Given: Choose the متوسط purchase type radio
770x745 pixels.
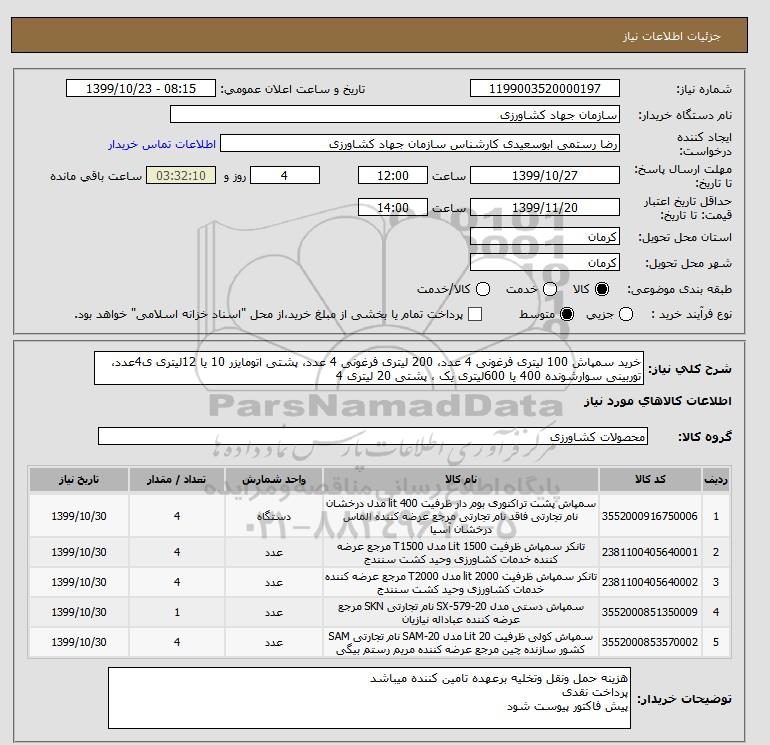Looking at the screenshot, I should [x=567, y=314].
